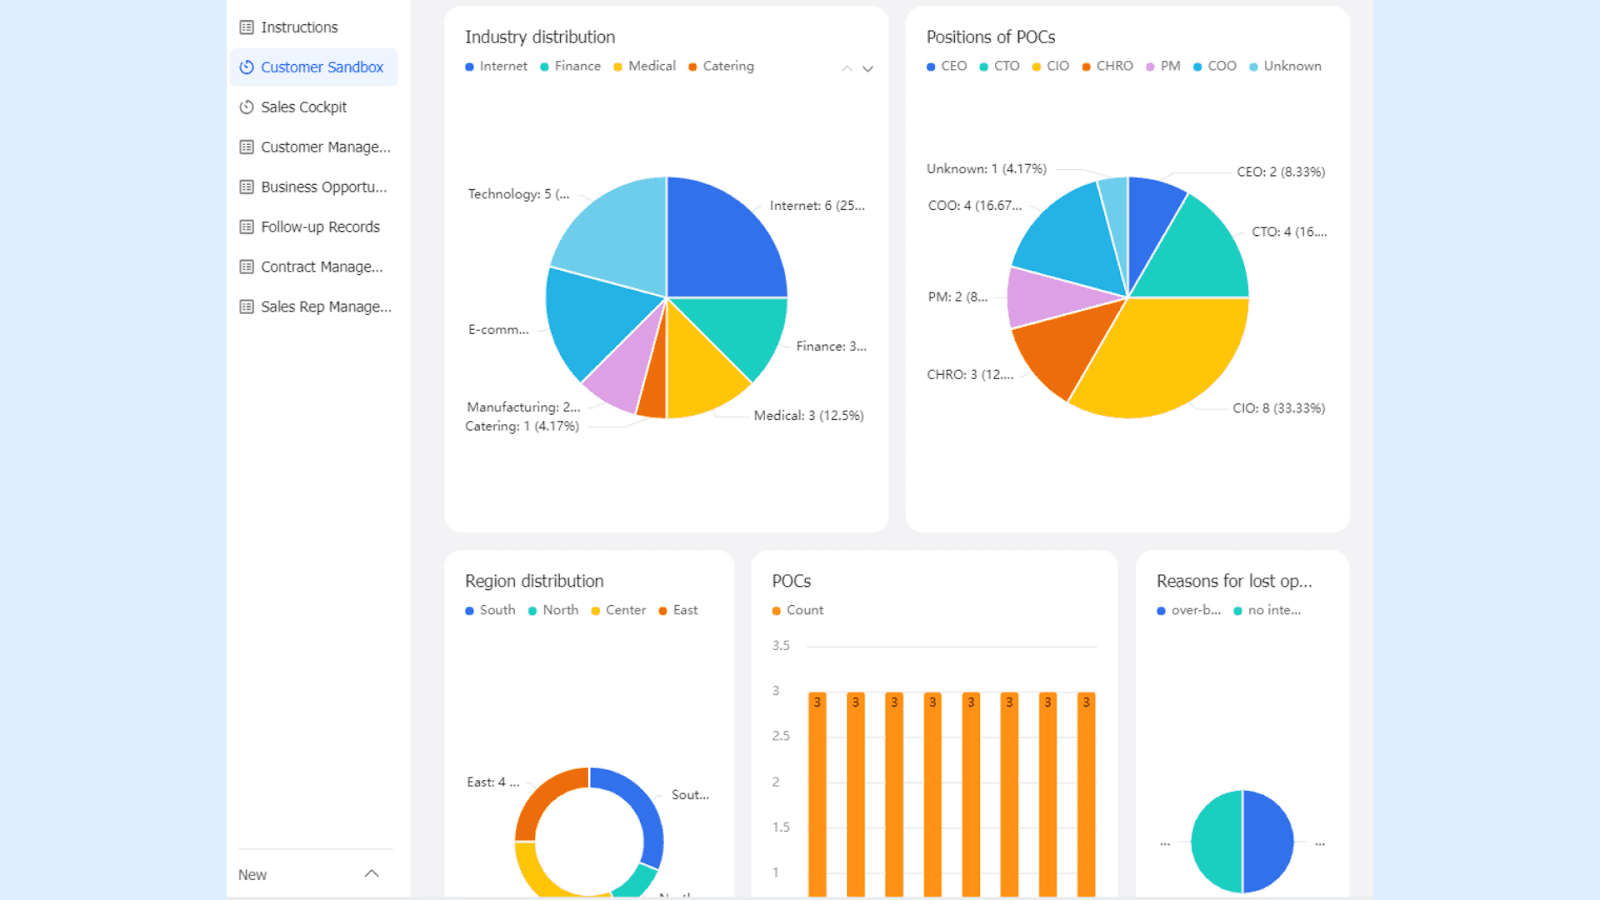Toggle CTO legend item

click(x=999, y=66)
